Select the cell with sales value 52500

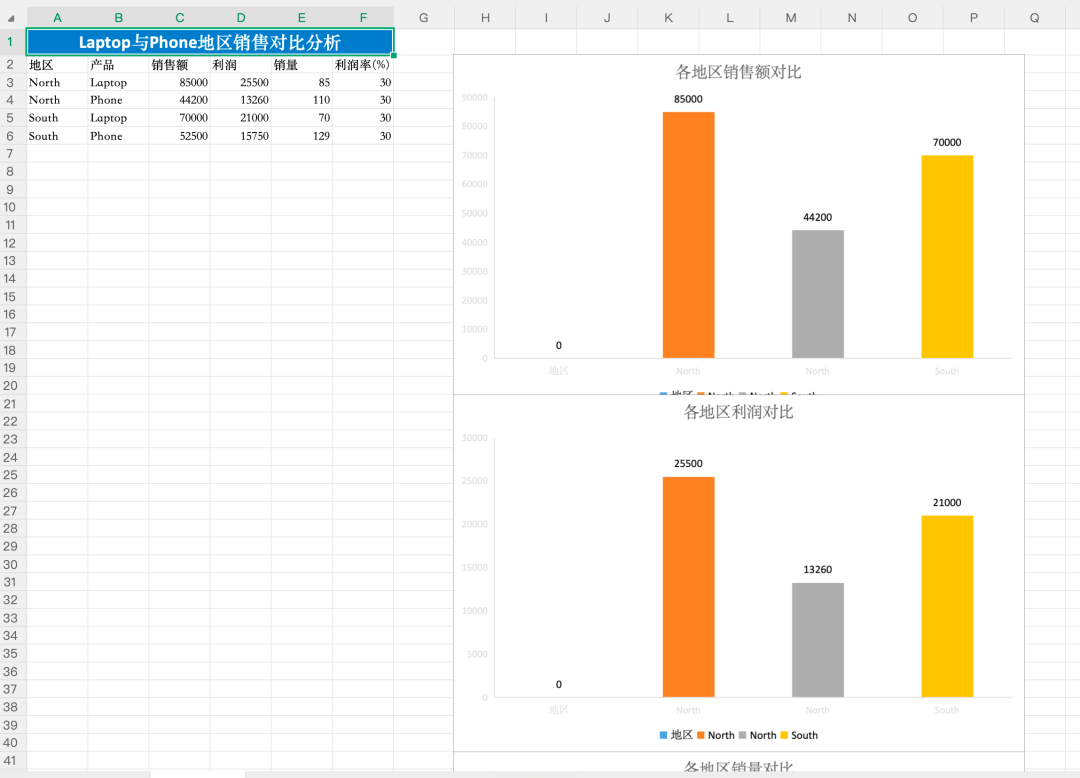click(180, 136)
